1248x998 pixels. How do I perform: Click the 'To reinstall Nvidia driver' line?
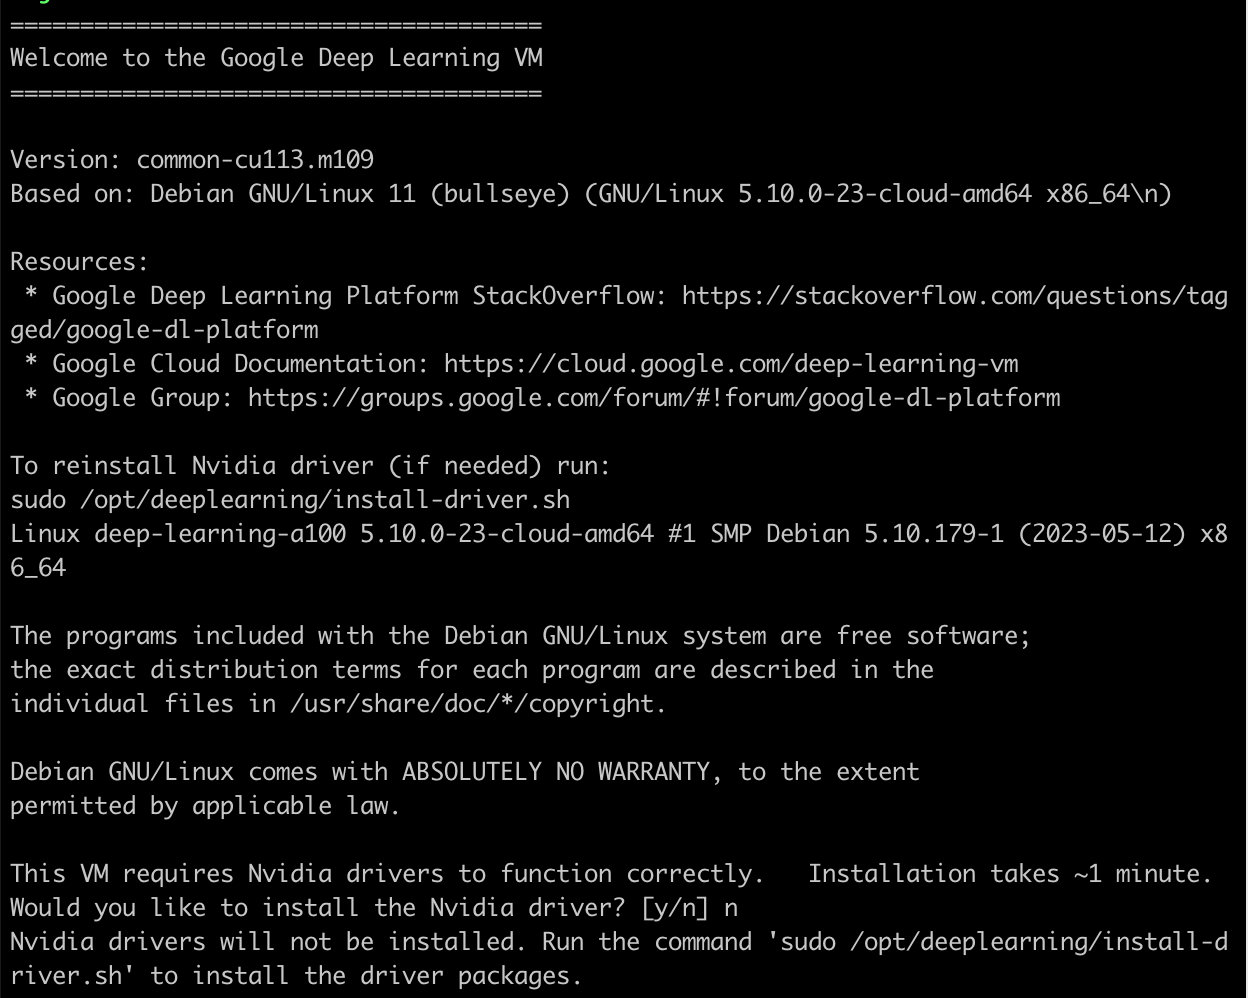click(310, 466)
